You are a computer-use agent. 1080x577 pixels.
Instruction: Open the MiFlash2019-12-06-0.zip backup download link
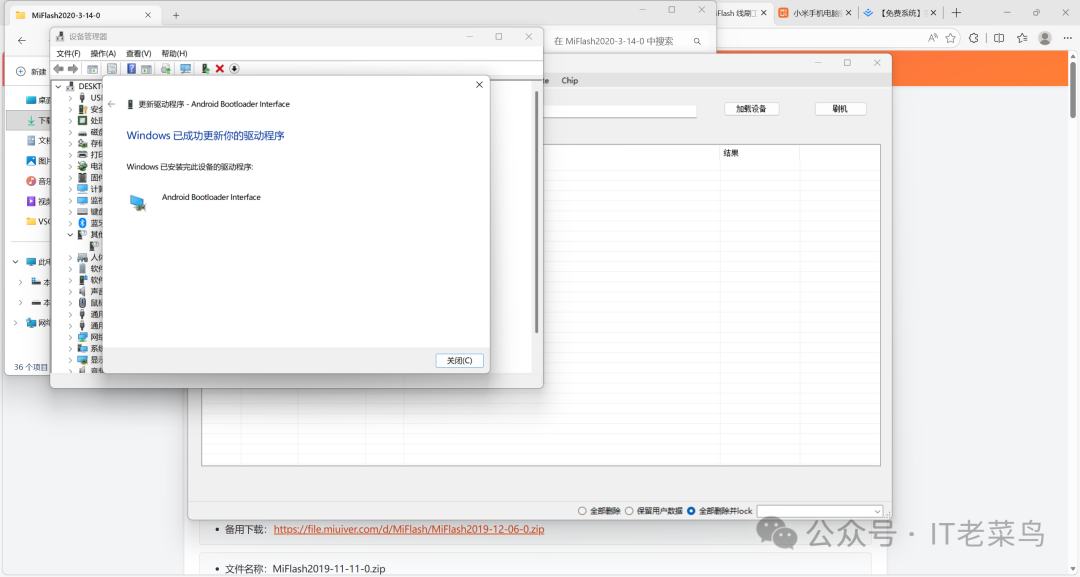pos(409,529)
